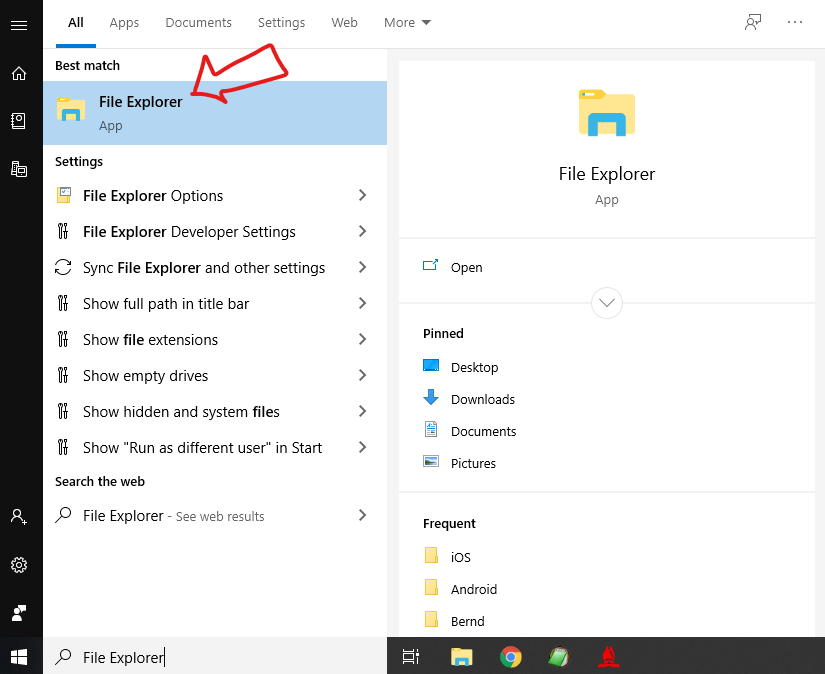This screenshot has height=674, width=825.
Task: Launch Google Chrome from the taskbar
Action: click(x=511, y=657)
